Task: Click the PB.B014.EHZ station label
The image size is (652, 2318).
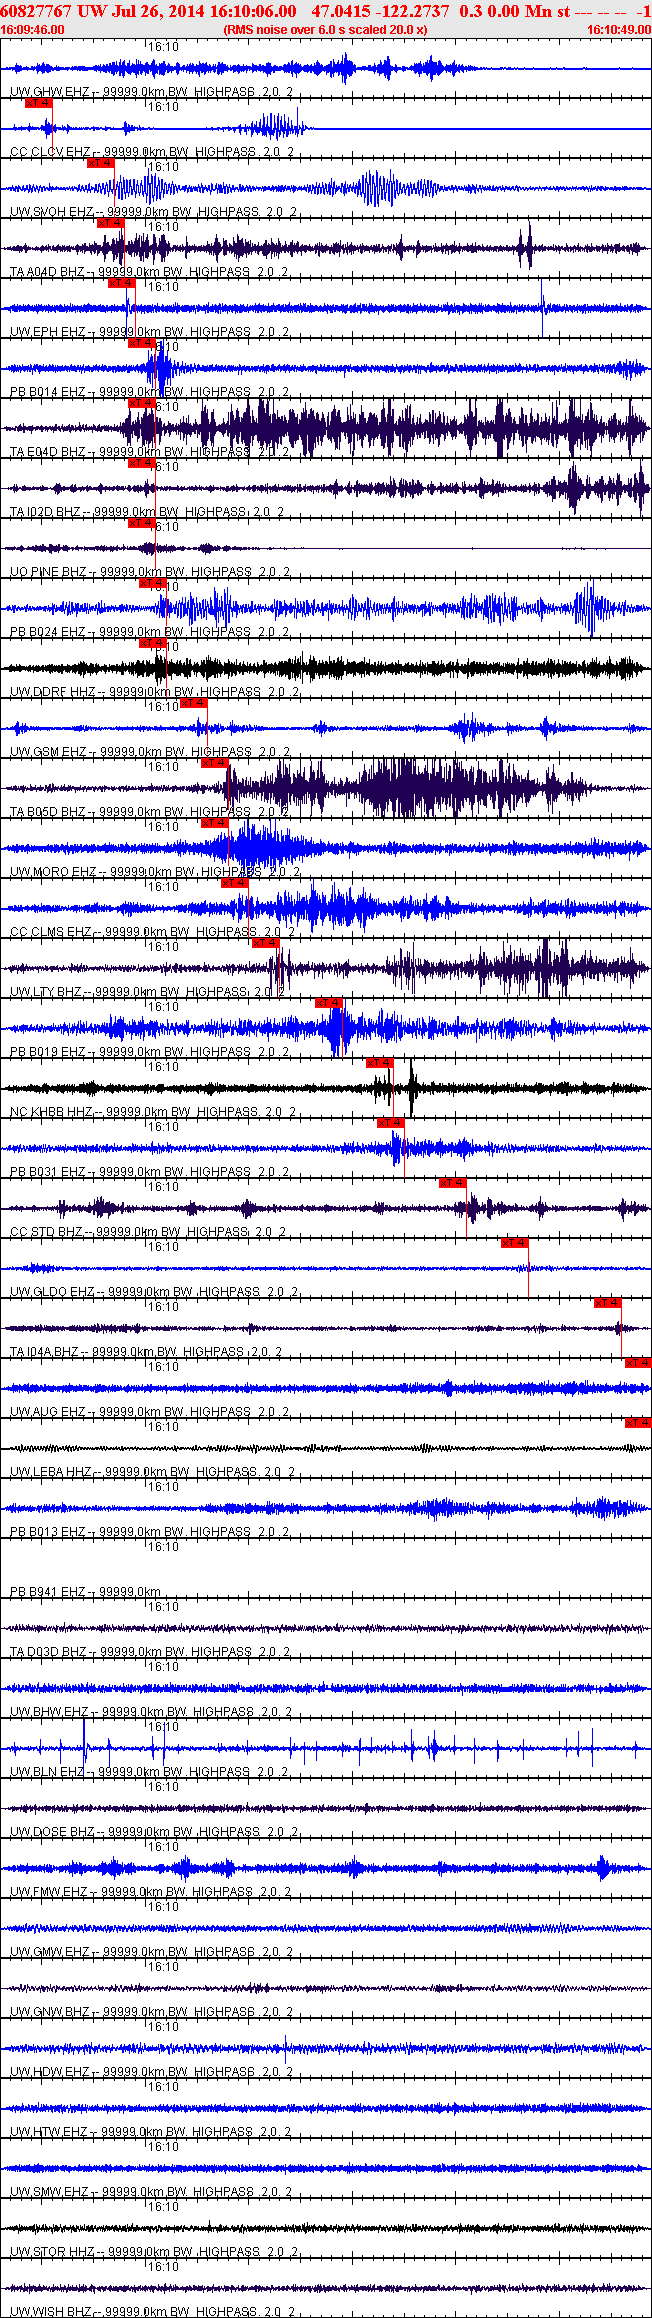Action: click(48, 392)
